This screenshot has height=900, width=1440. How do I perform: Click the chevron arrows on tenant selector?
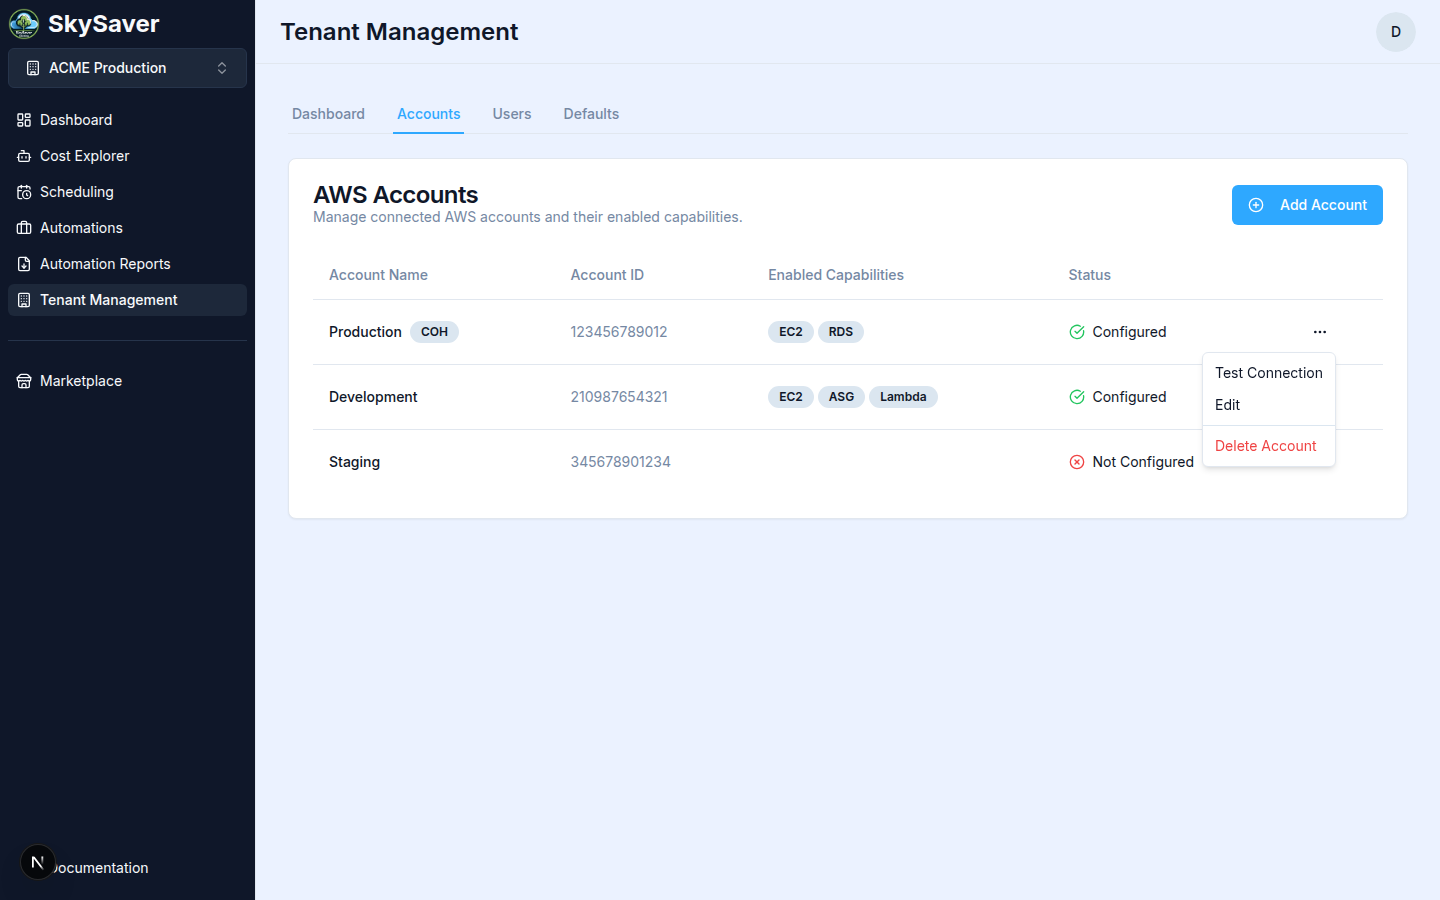coord(222,68)
